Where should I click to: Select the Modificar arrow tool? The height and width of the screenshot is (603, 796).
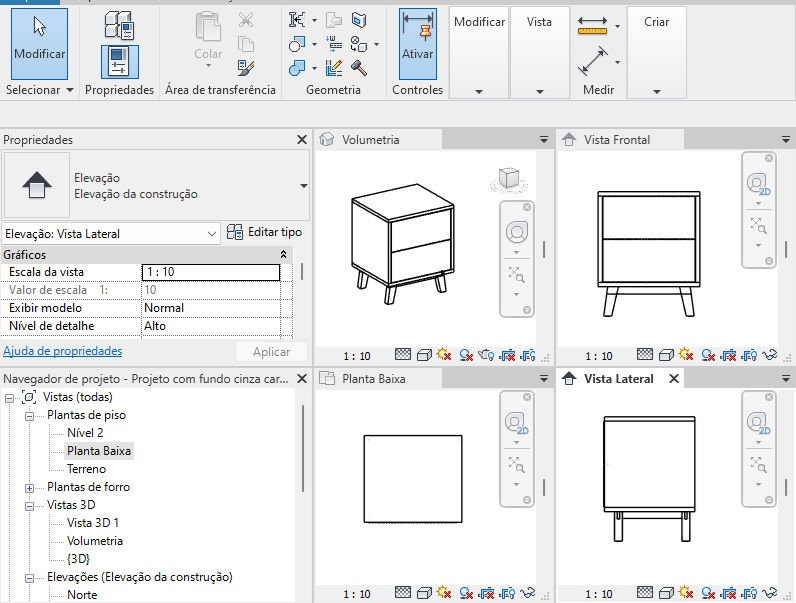point(39,44)
